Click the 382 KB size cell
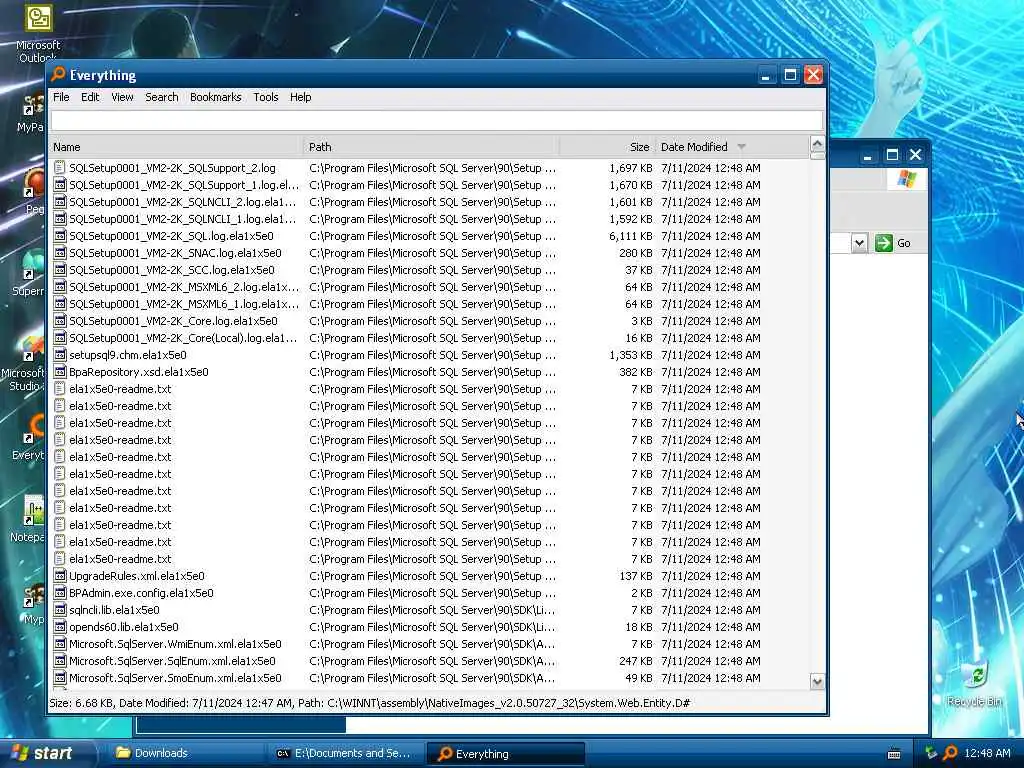1024x768 pixels. 635,372
